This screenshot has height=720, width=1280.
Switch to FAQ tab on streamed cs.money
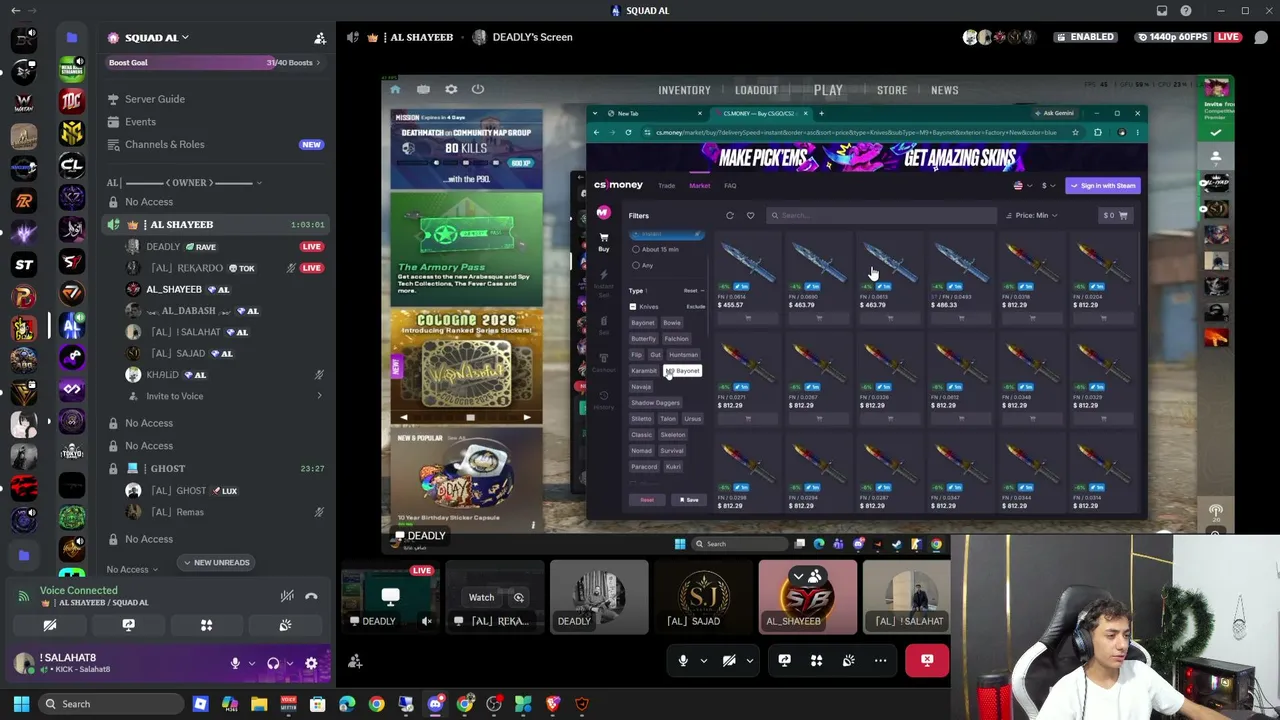click(730, 185)
